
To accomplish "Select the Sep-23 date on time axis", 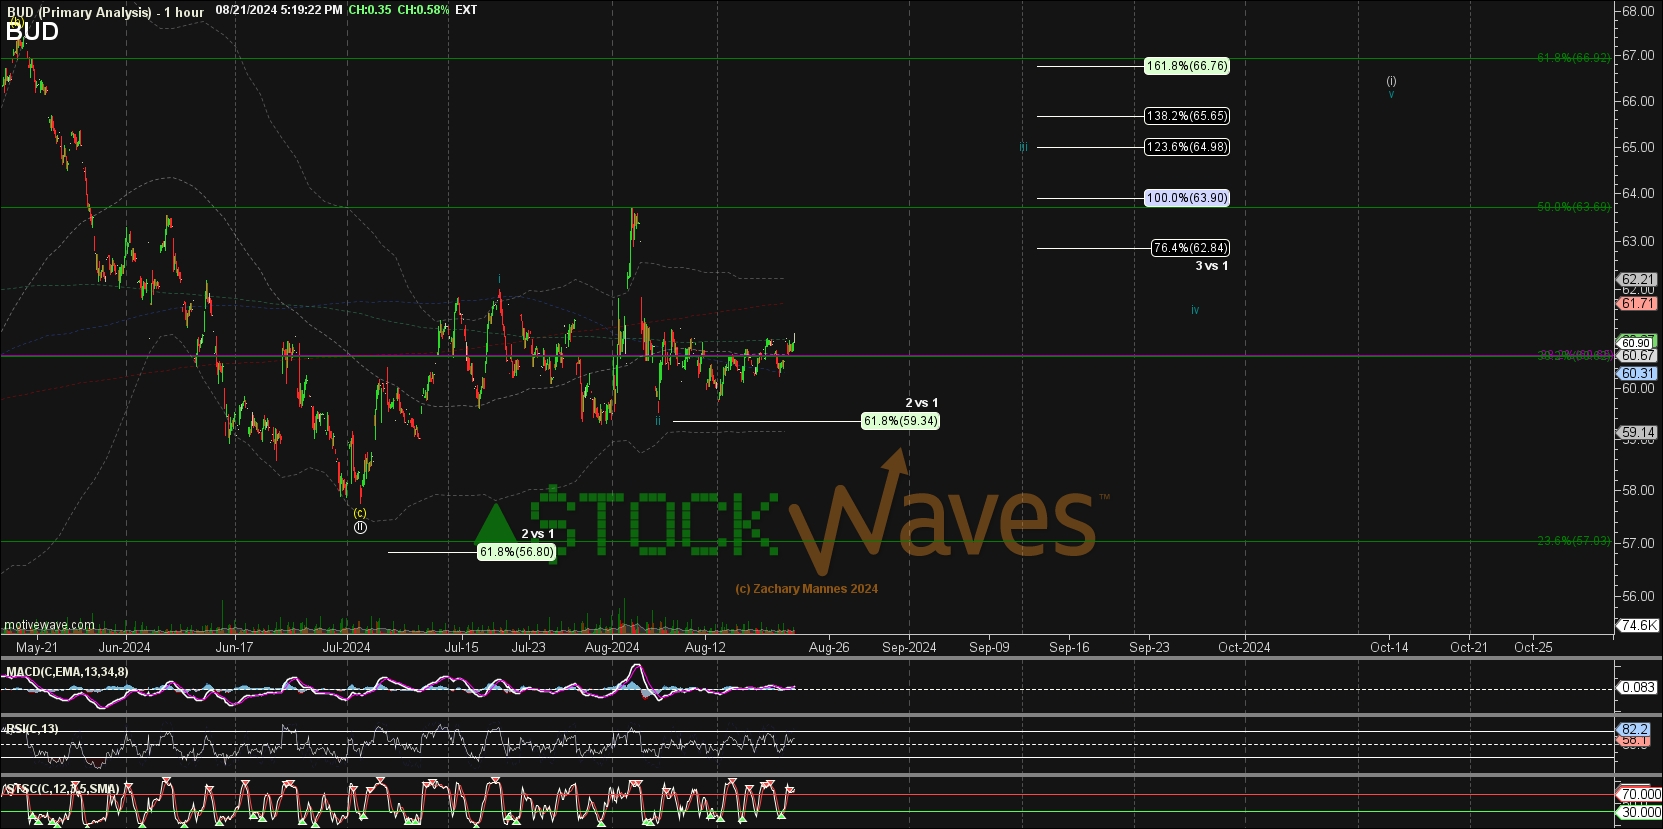I will point(1149,648).
